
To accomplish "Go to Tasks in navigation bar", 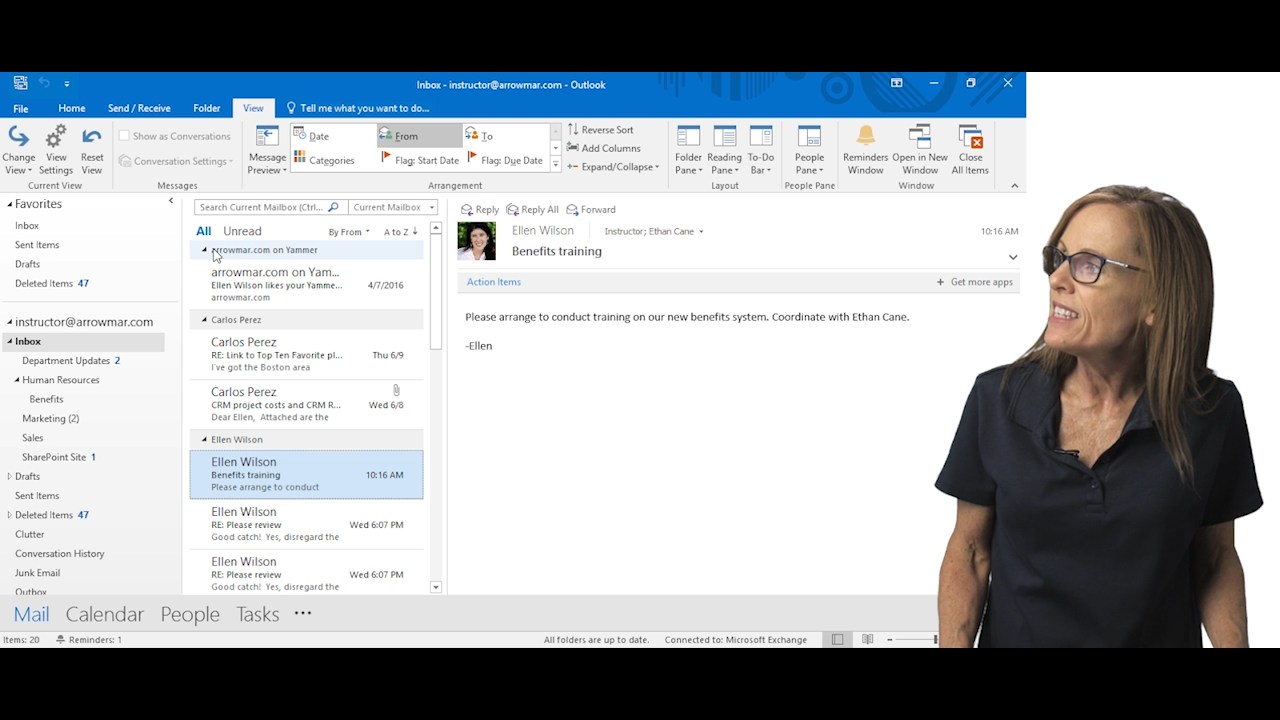I will coord(257,614).
